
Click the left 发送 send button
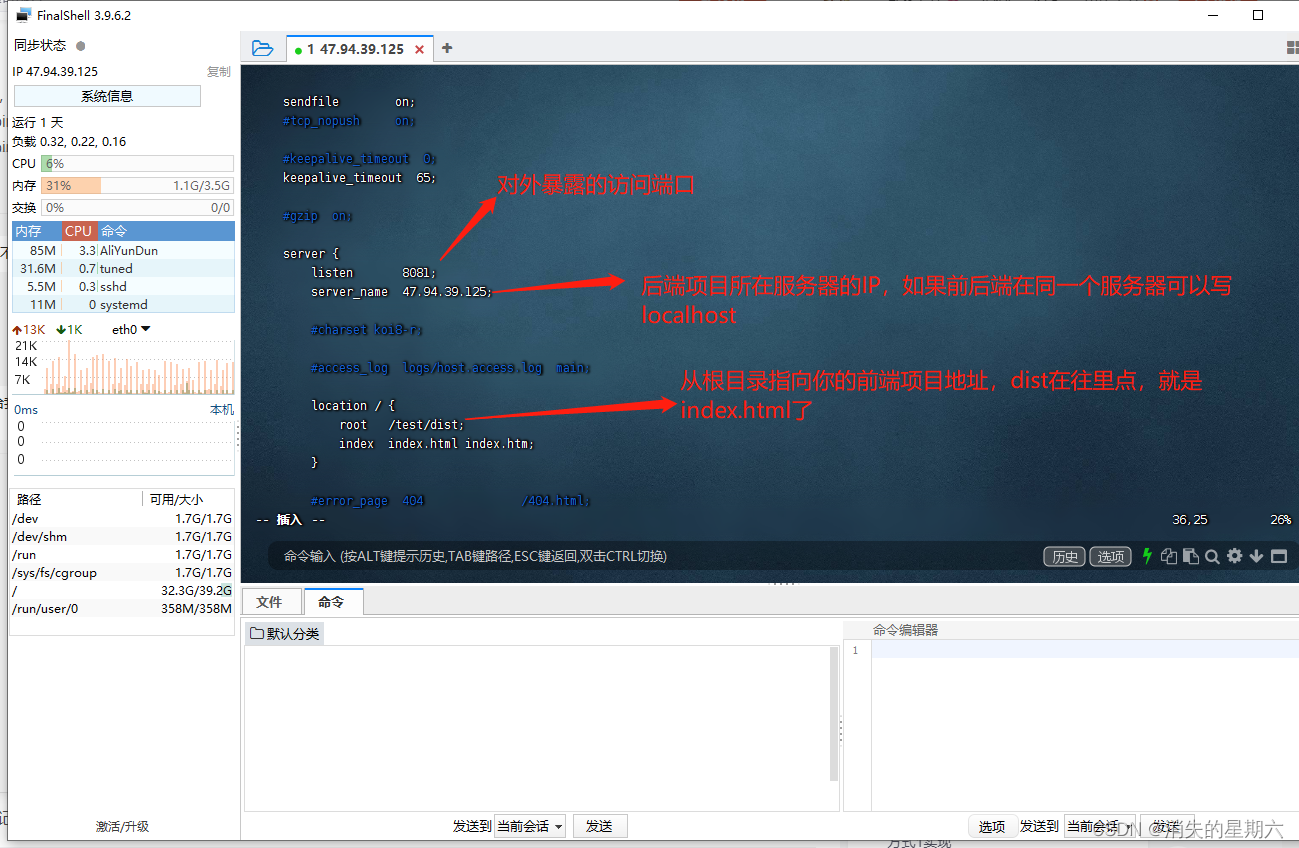point(599,826)
